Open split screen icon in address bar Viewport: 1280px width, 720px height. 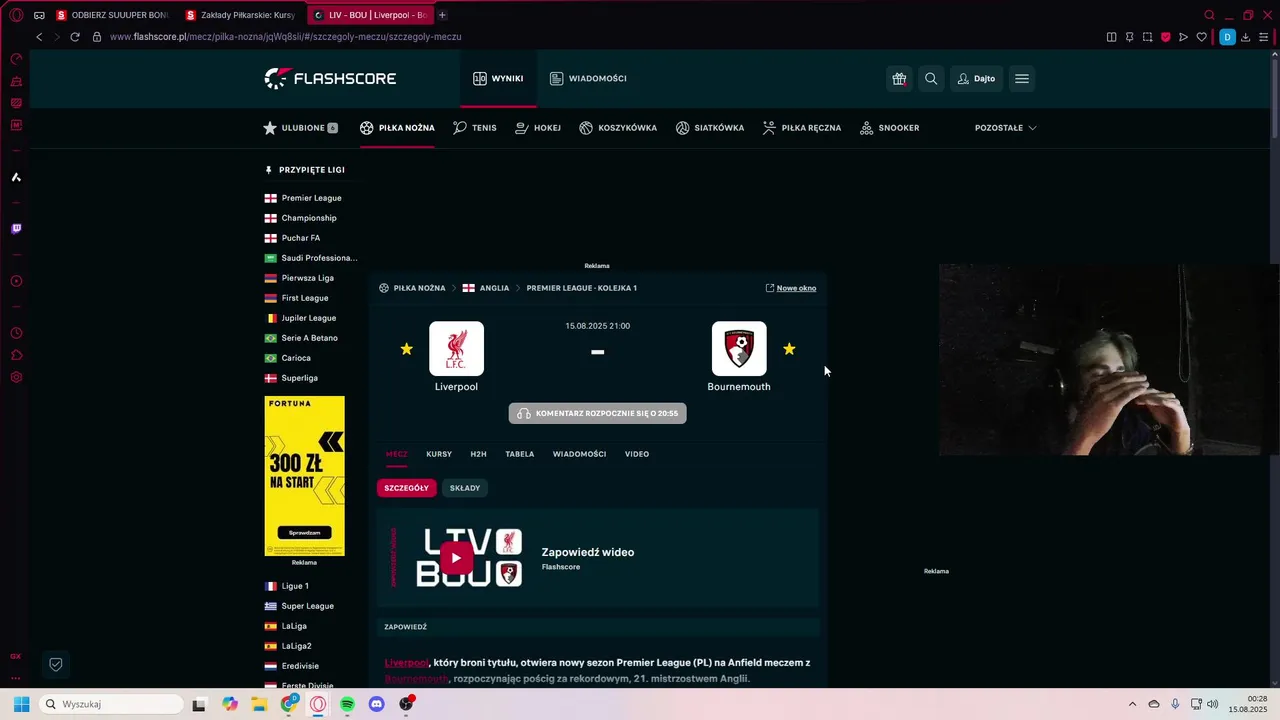click(1111, 37)
